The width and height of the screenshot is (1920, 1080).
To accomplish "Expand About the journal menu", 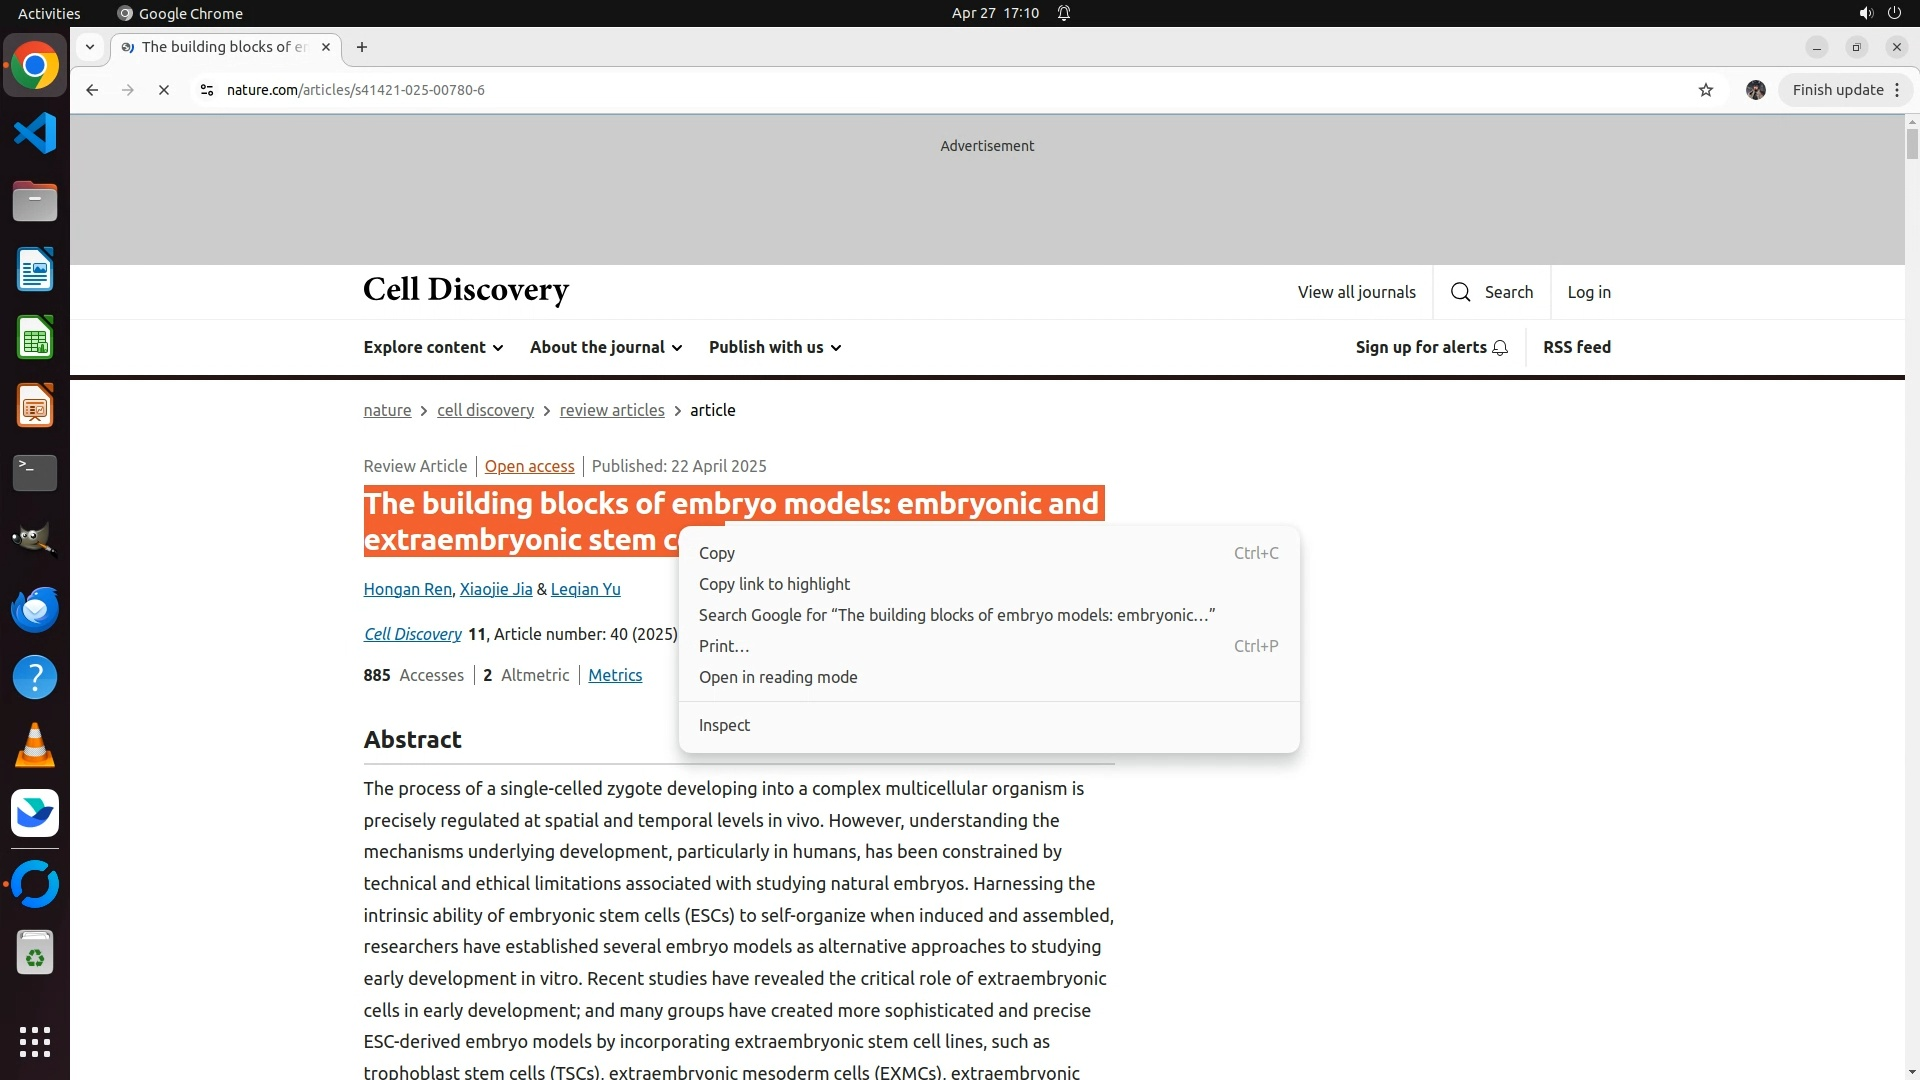I will point(606,347).
